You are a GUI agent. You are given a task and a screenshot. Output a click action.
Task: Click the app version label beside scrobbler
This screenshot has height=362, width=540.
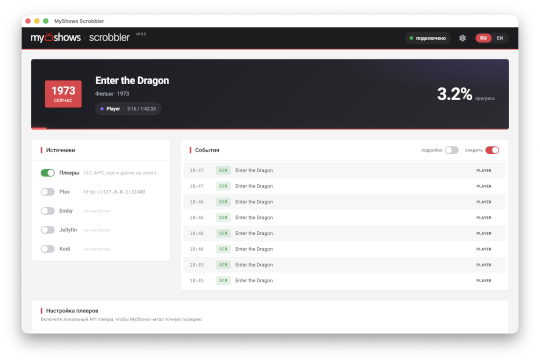(x=141, y=34)
